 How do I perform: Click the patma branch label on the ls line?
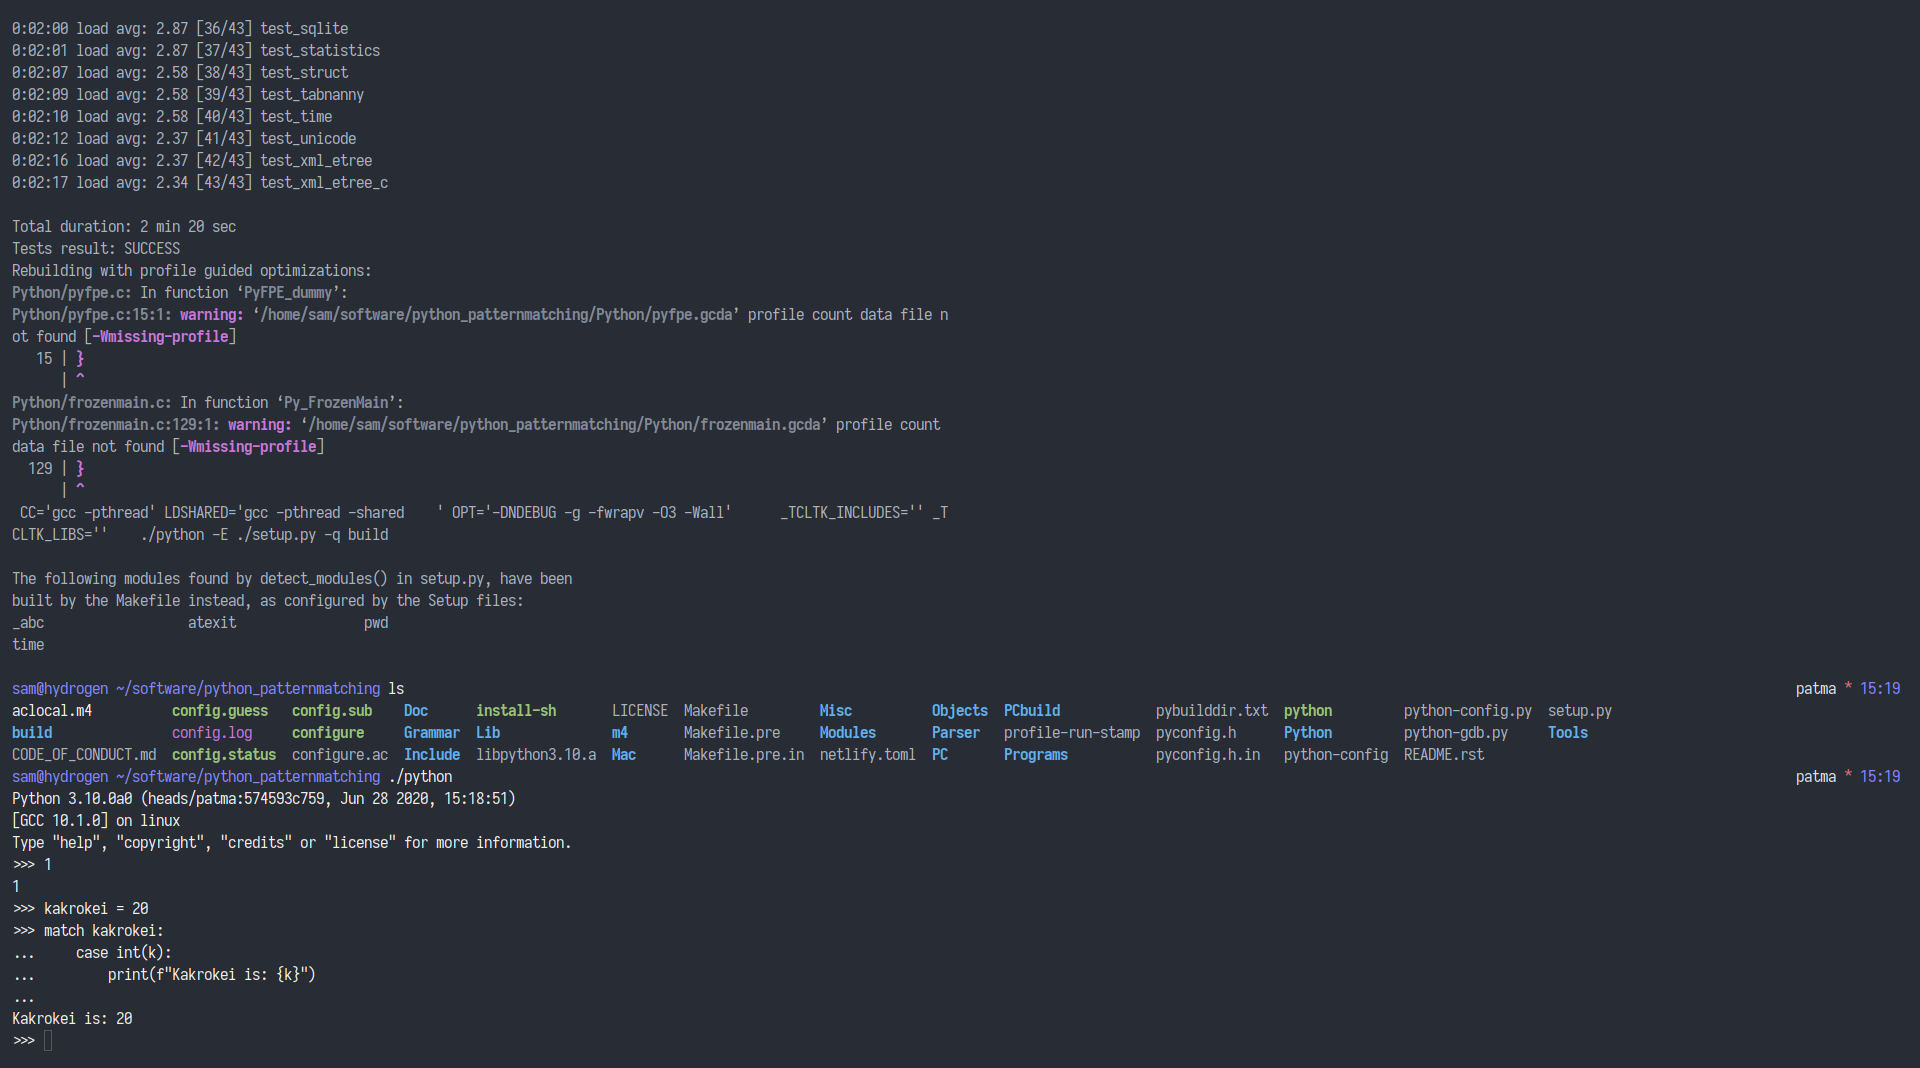1815,689
